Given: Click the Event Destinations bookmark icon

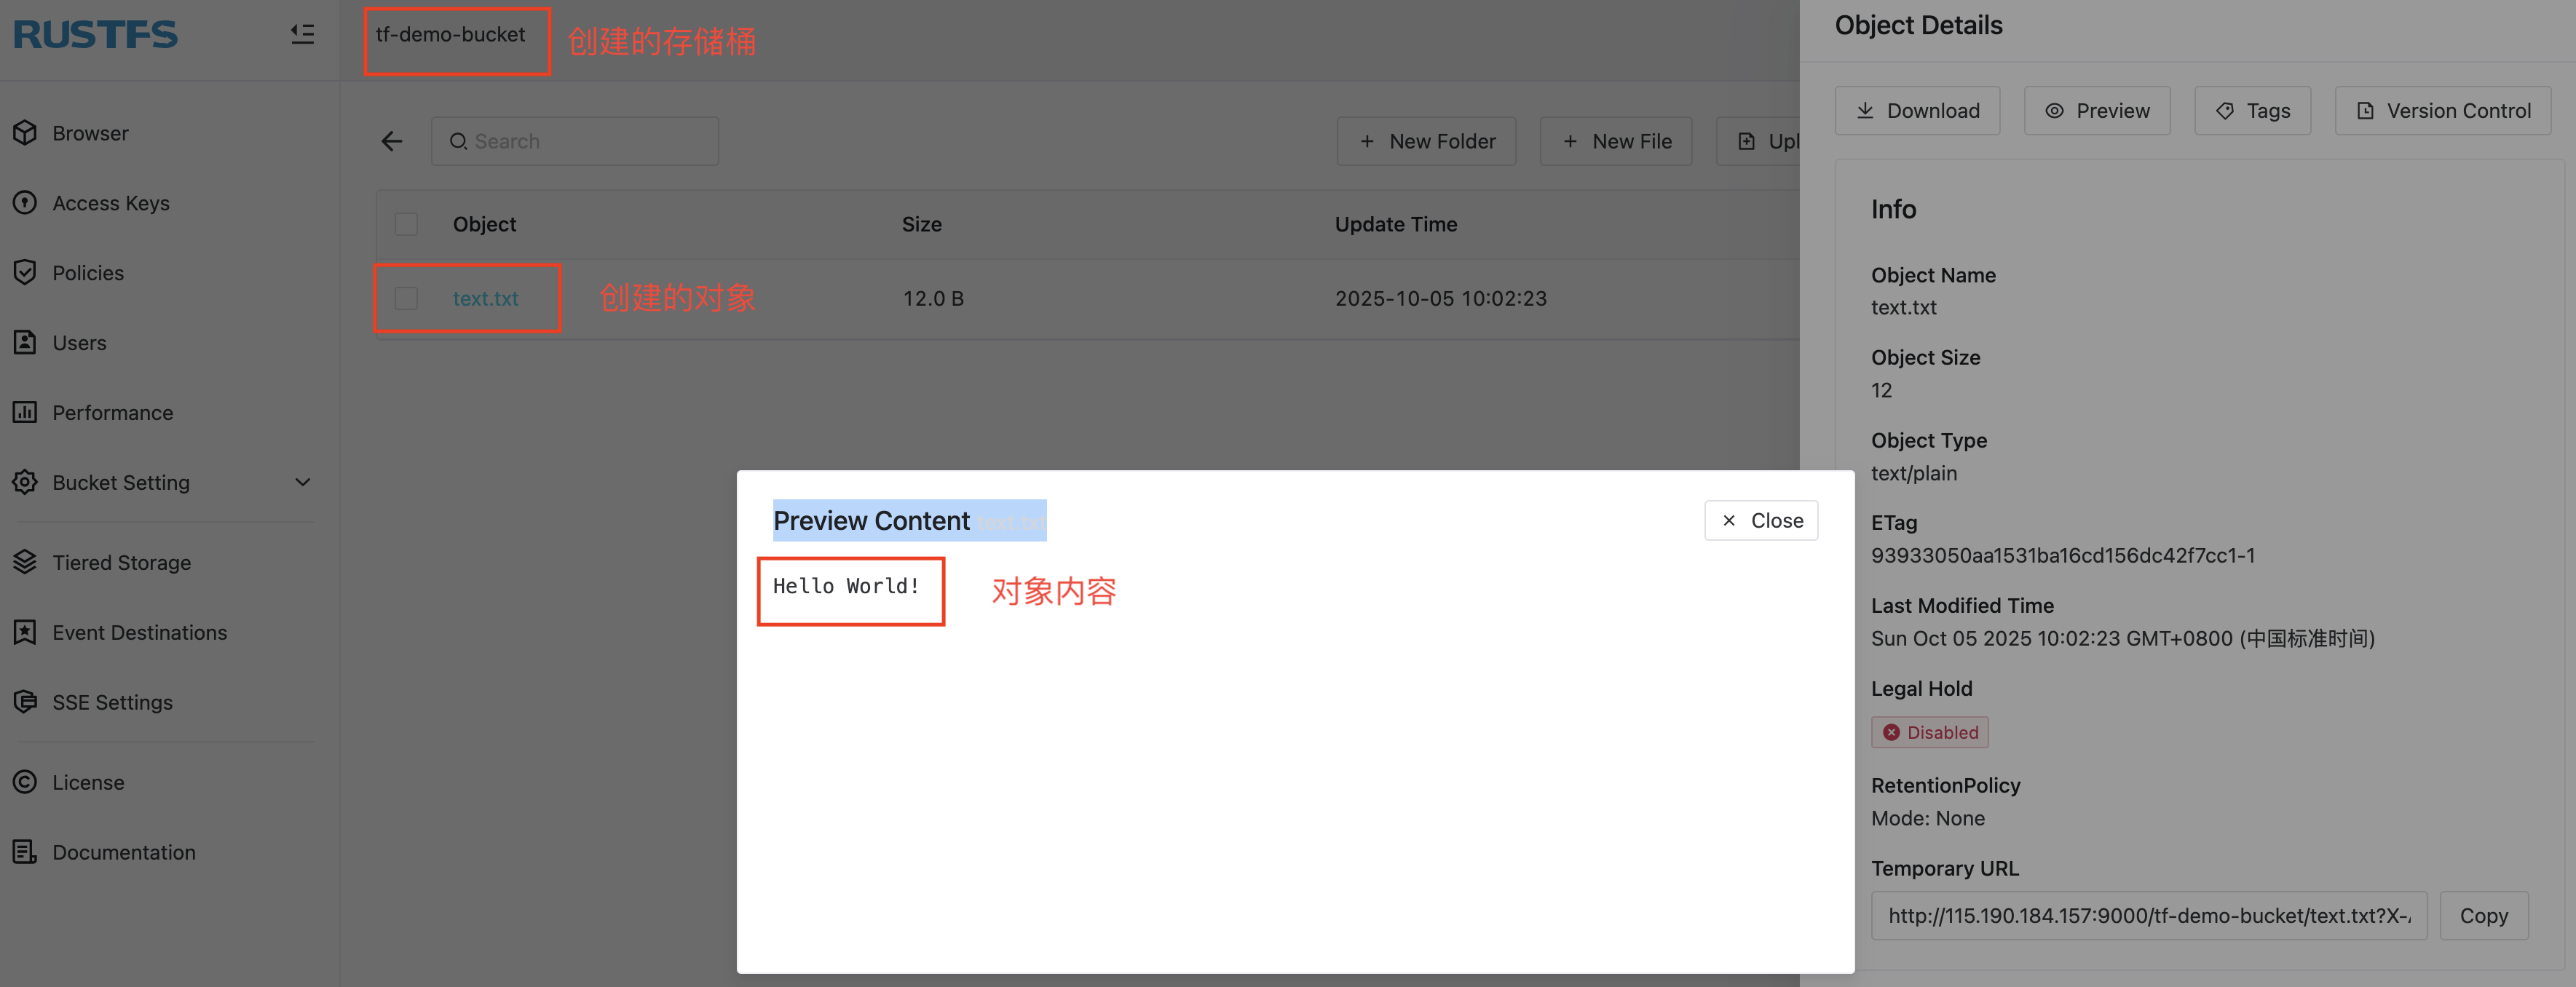Looking at the screenshot, I should click(x=25, y=632).
